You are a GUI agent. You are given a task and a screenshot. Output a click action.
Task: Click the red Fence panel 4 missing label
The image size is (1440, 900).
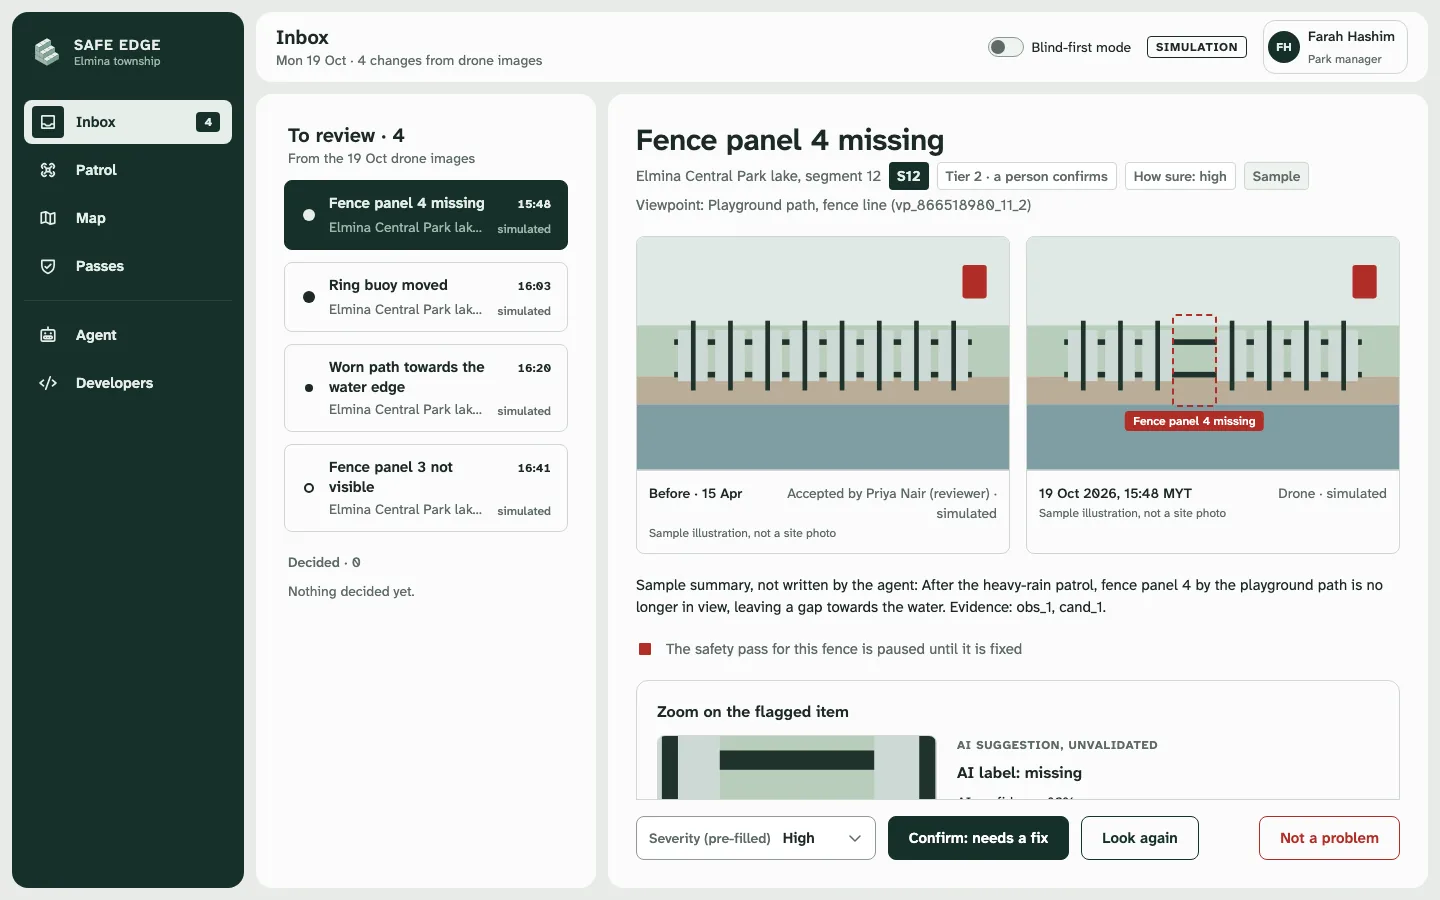tap(1194, 421)
